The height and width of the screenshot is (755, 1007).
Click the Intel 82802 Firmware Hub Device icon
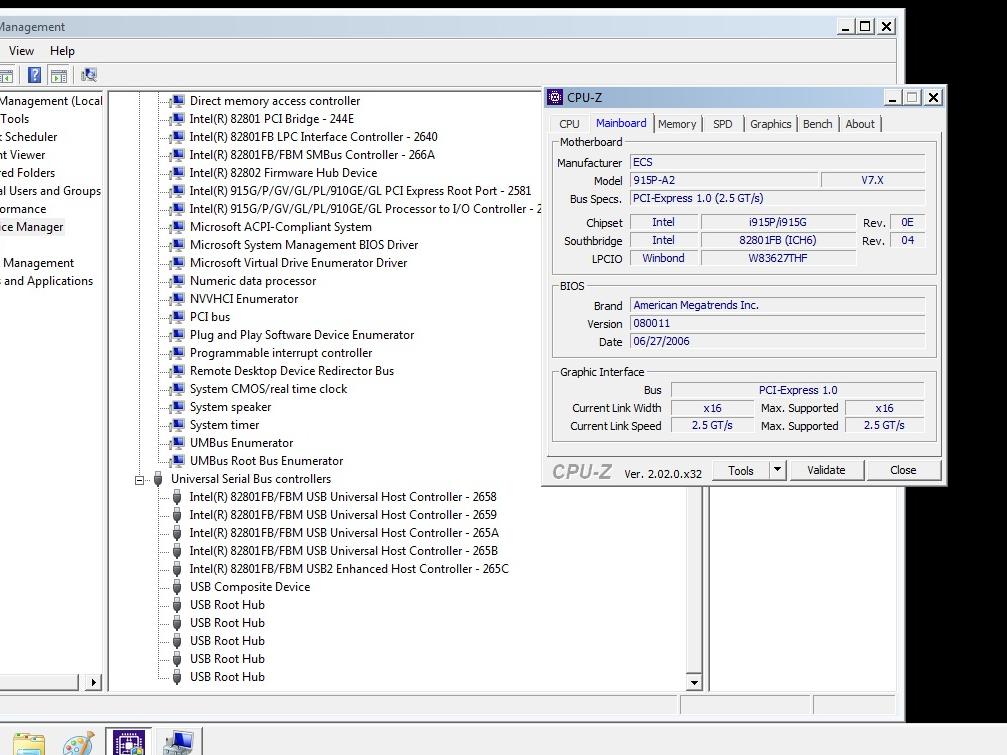pos(177,173)
